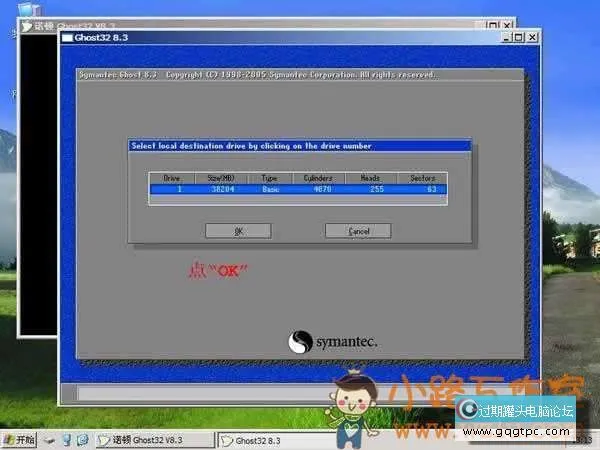Viewport: 600px width, 450px height.
Task: Maximize the Ghost32 8.3 window
Action: (x=518, y=37)
